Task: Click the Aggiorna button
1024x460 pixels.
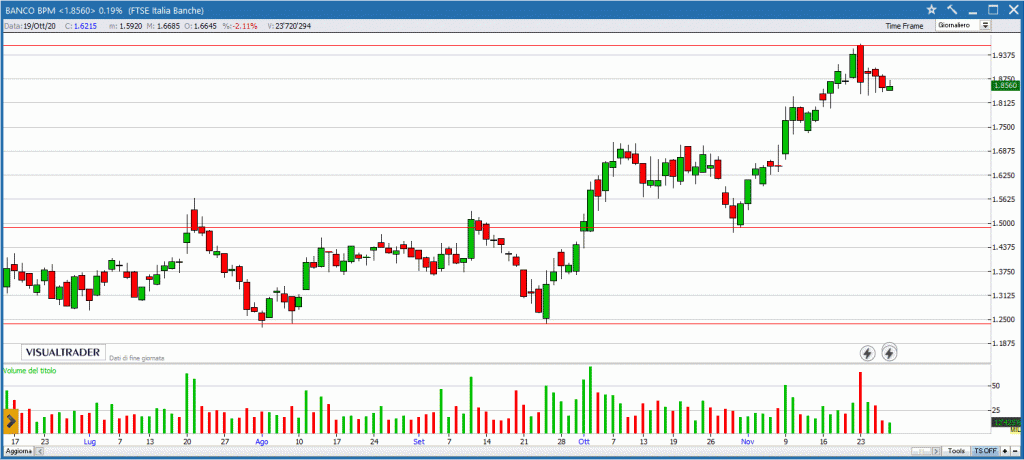Action: (x=18, y=452)
